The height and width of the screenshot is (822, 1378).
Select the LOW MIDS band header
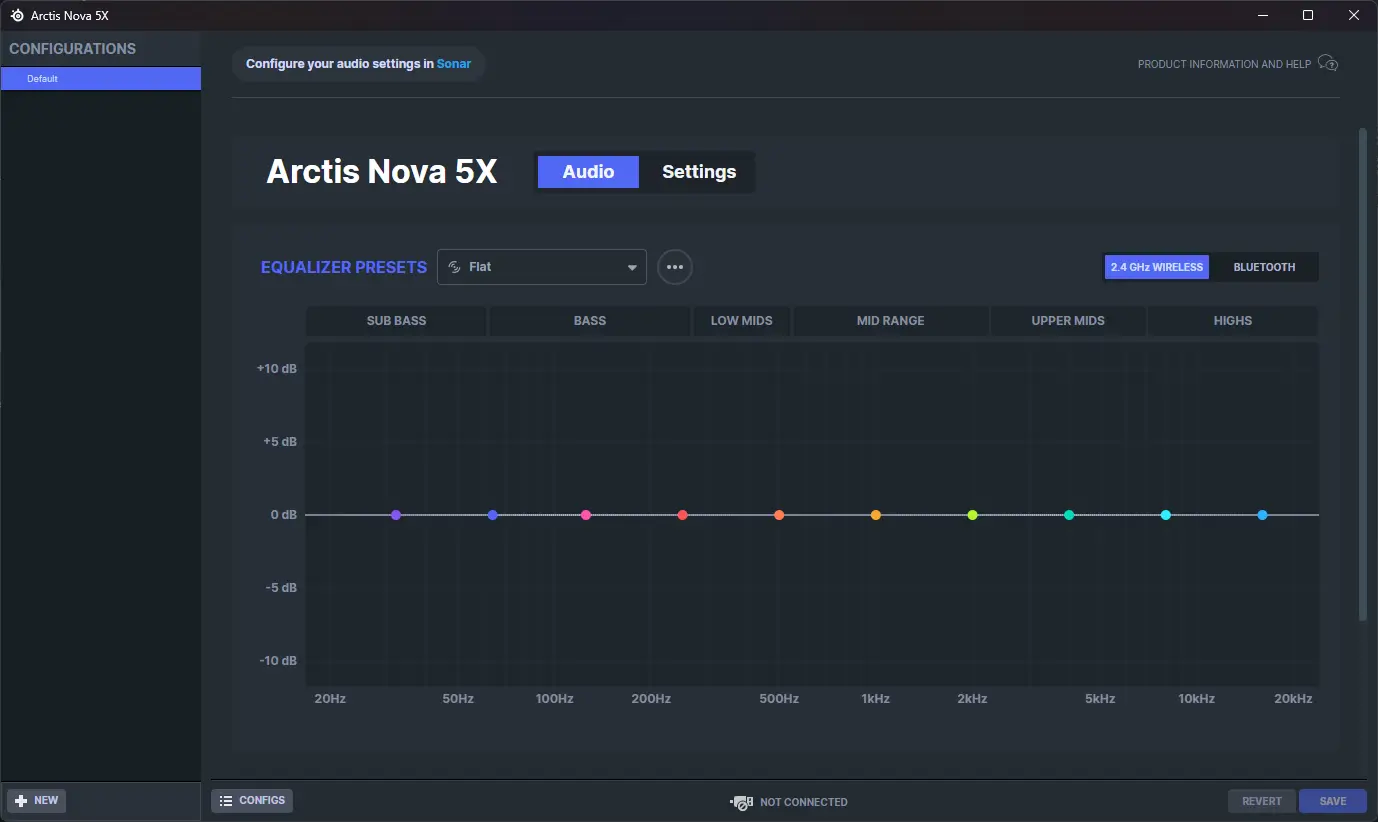[x=742, y=321]
